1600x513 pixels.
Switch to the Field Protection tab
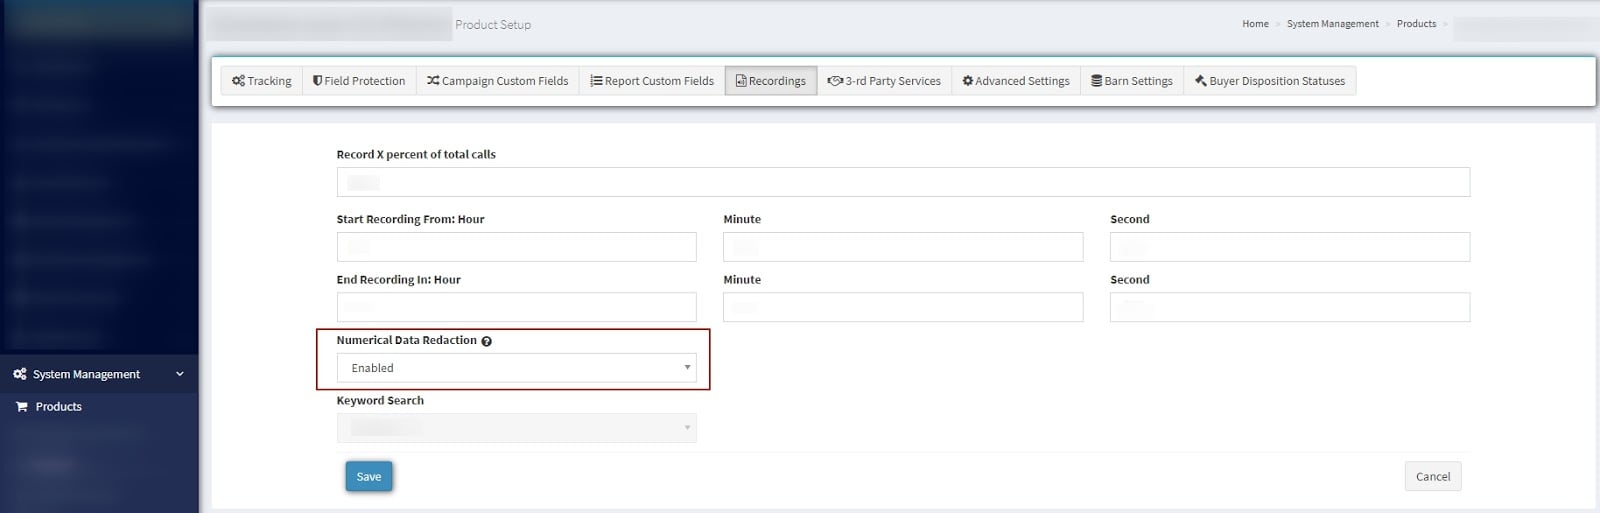pos(359,81)
